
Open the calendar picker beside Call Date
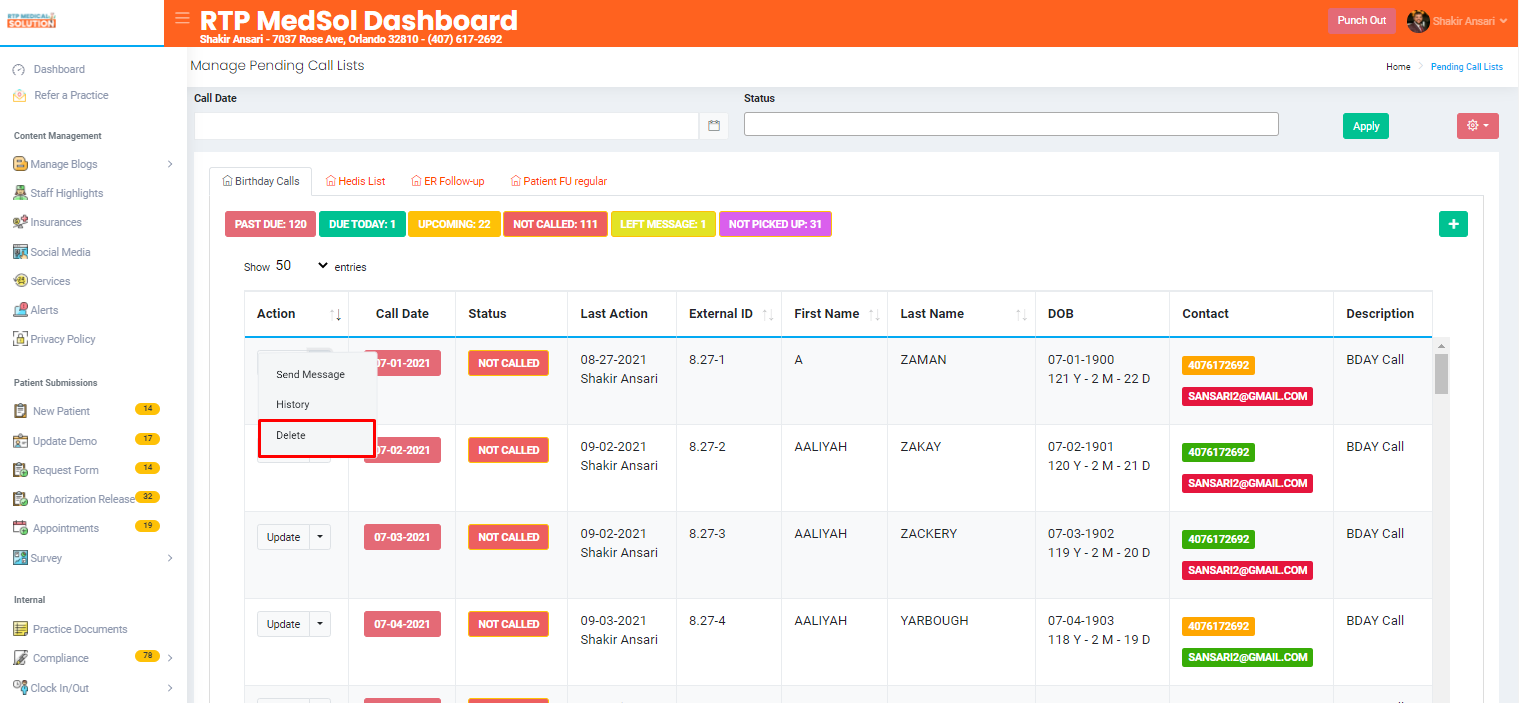pos(714,126)
